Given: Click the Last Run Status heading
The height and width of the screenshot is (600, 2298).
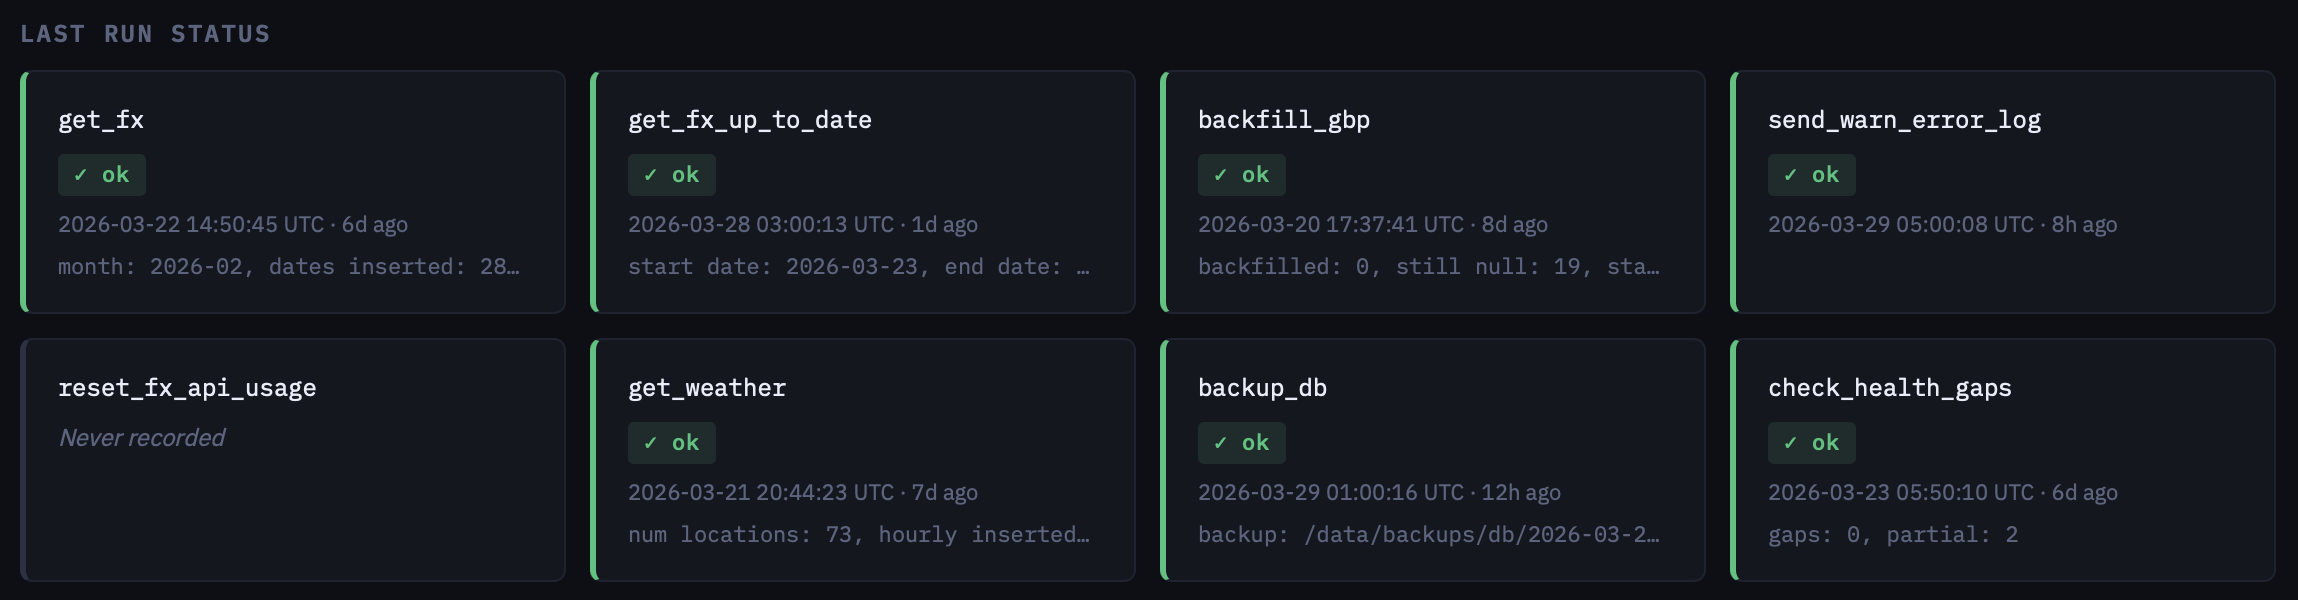Looking at the screenshot, I should [x=145, y=34].
